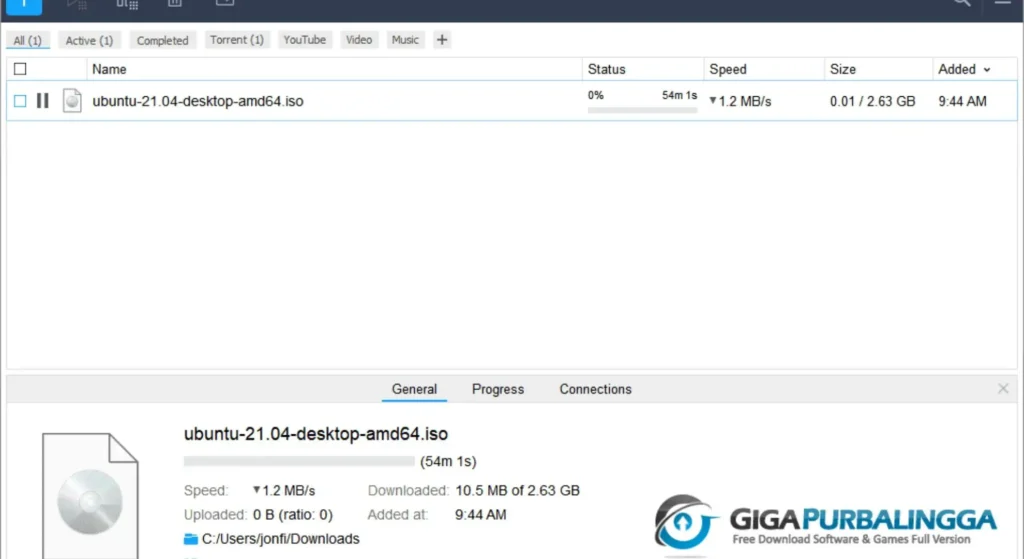Tick the ubuntu-21.04-desktop-amd64.iso row checkbox
Viewport: 1024px width, 559px height.
(x=20, y=101)
